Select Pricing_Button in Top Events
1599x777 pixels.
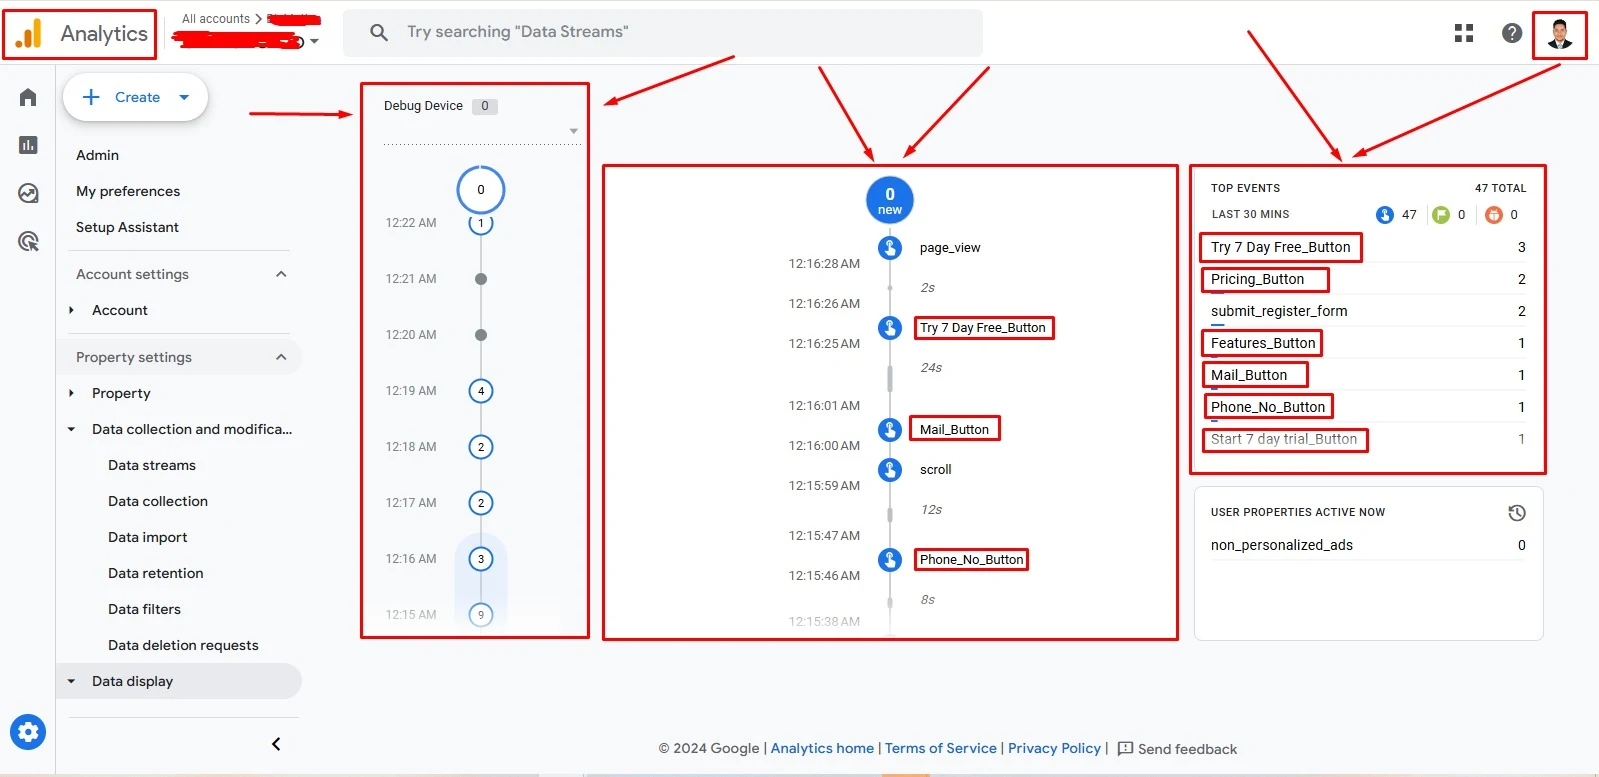(1257, 279)
